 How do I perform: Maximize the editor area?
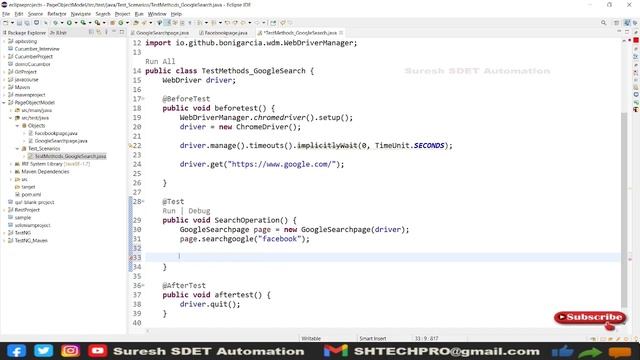(x=627, y=32)
